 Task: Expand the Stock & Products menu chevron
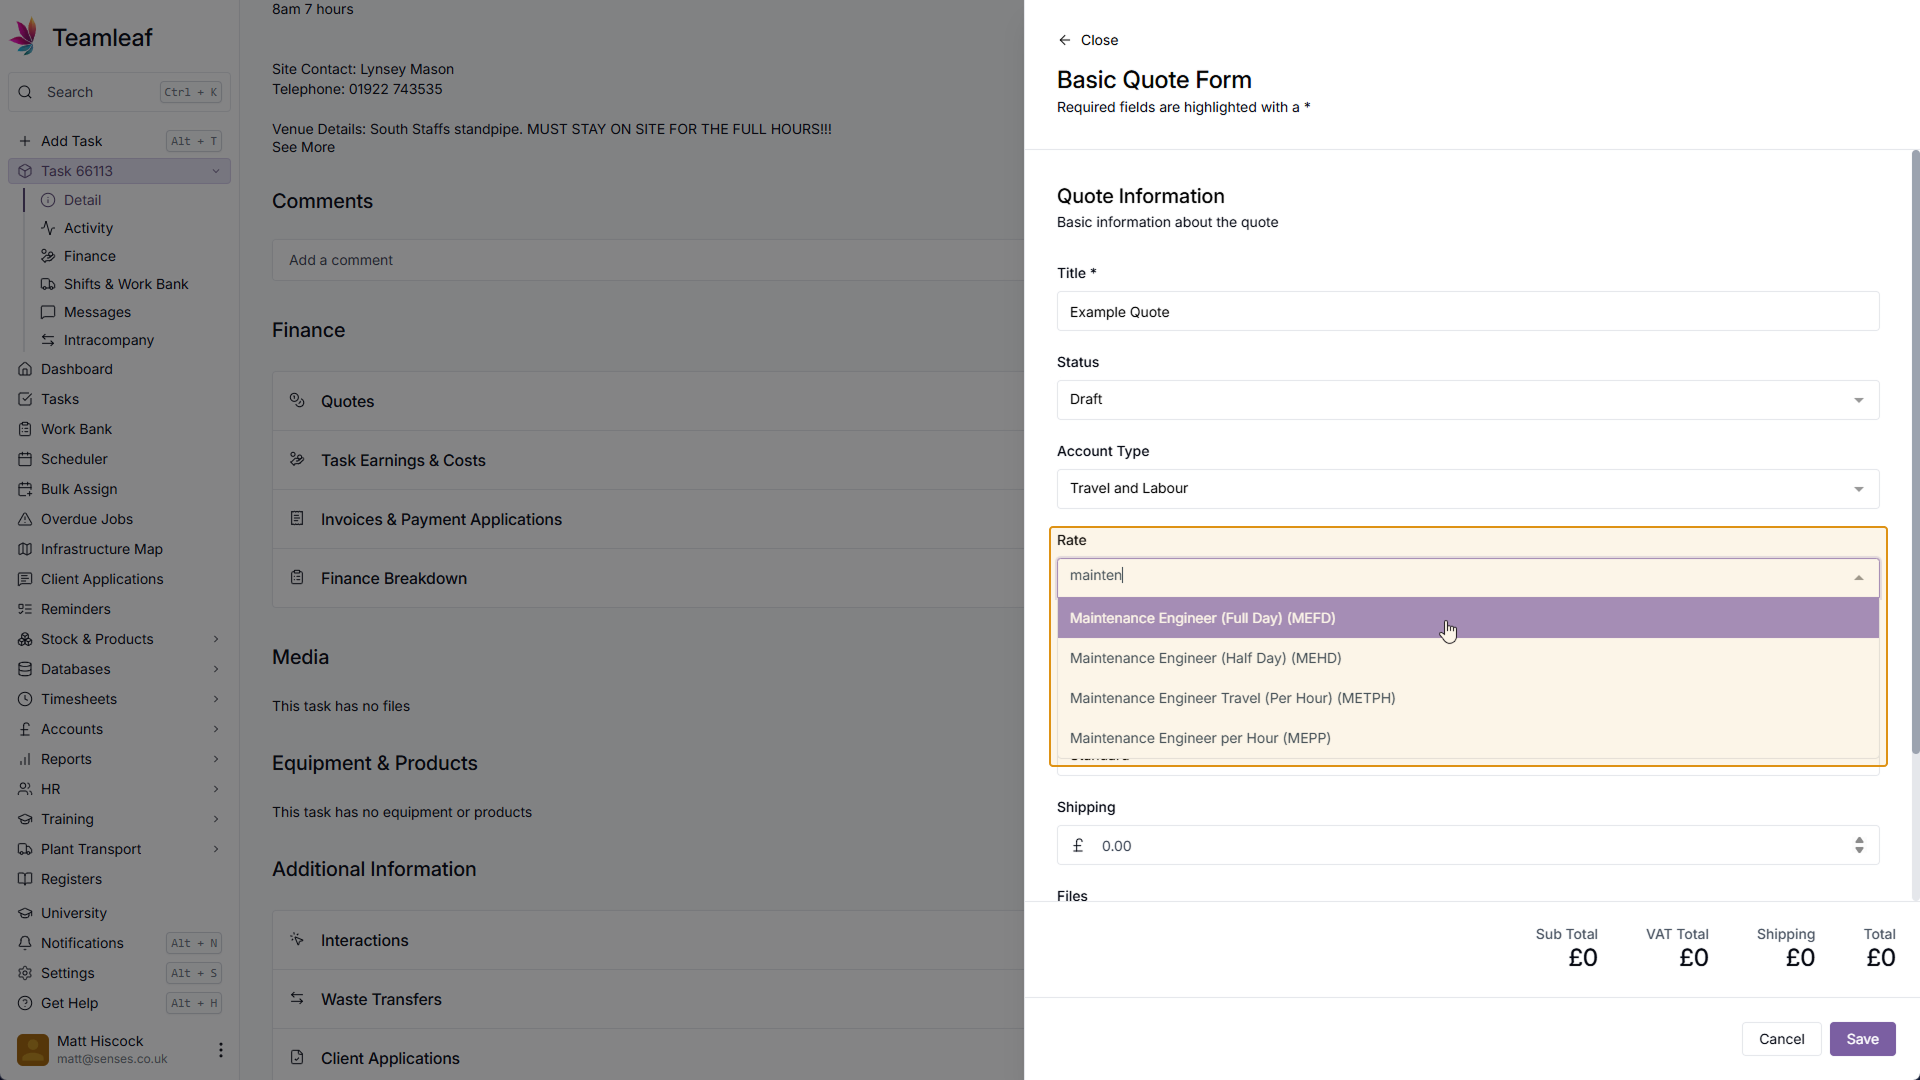point(216,639)
